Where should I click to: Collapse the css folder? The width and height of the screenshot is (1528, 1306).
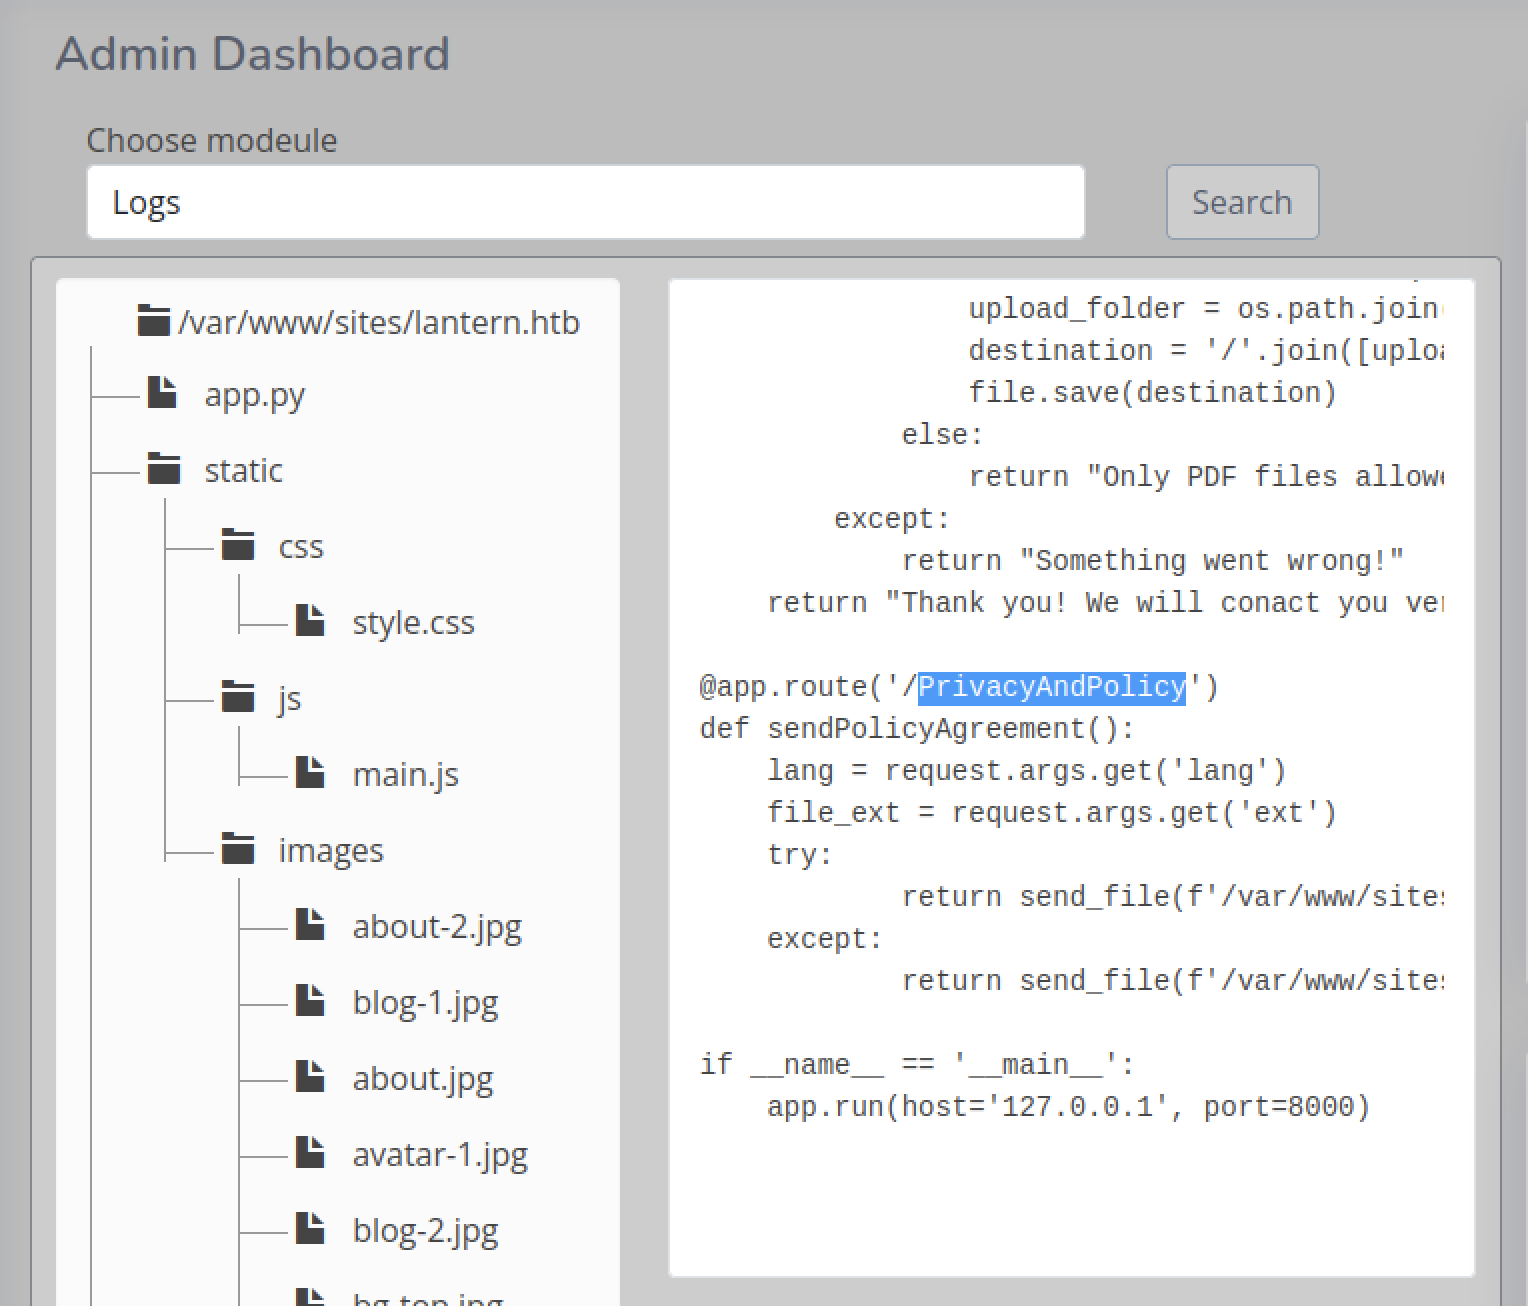click(x=238, y=546)
